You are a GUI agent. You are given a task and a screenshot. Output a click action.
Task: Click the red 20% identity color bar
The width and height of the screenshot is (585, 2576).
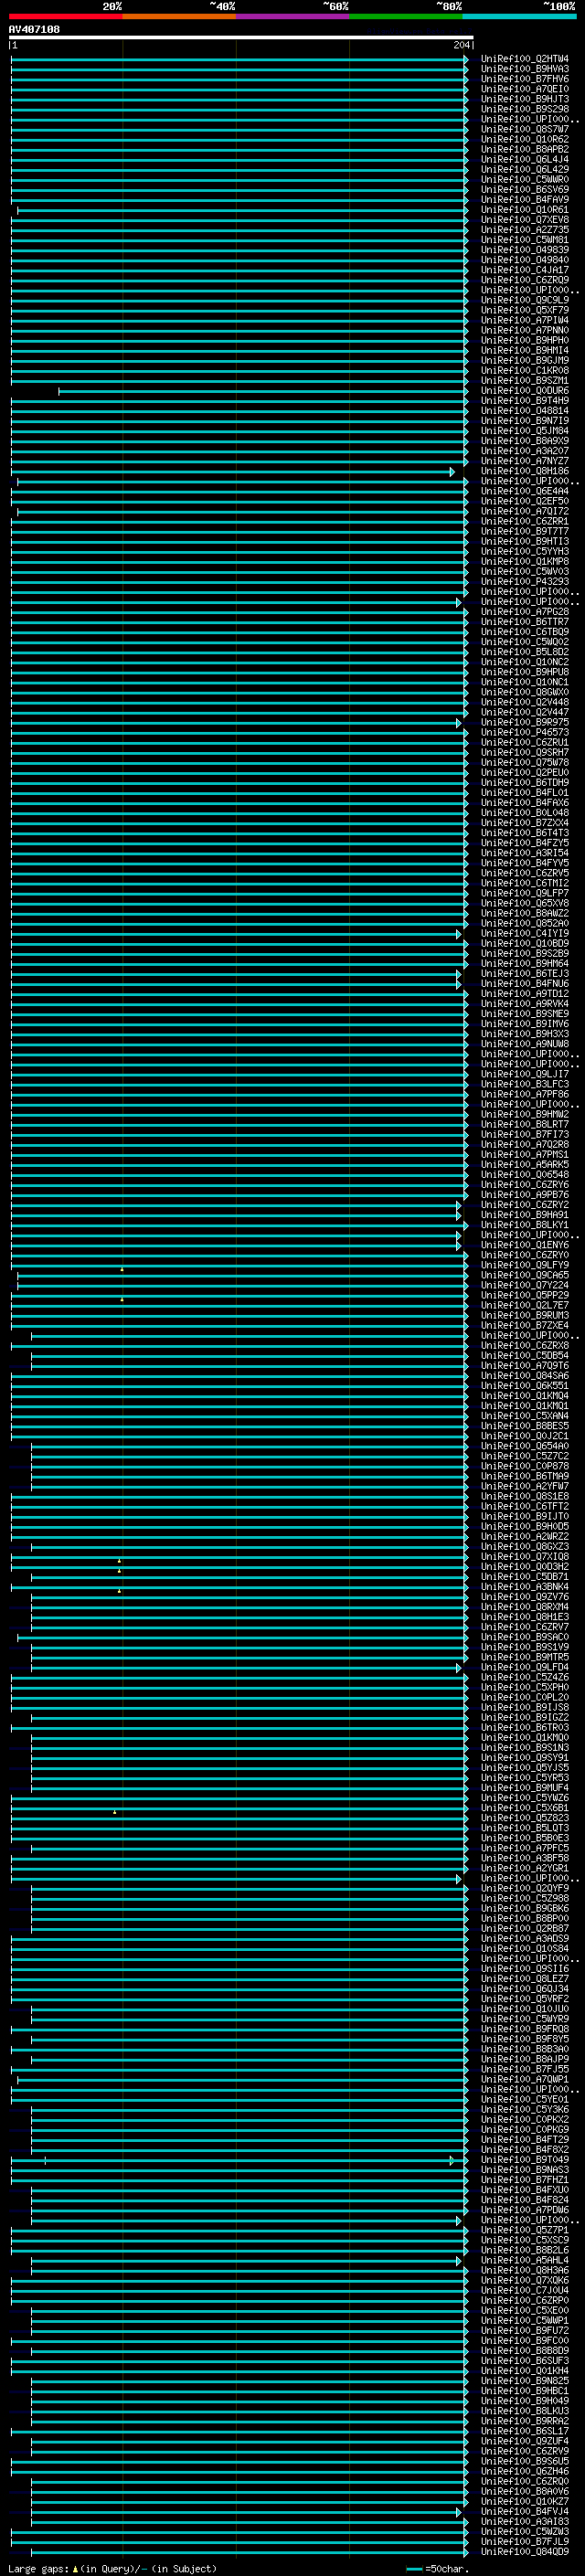[66, 17]
